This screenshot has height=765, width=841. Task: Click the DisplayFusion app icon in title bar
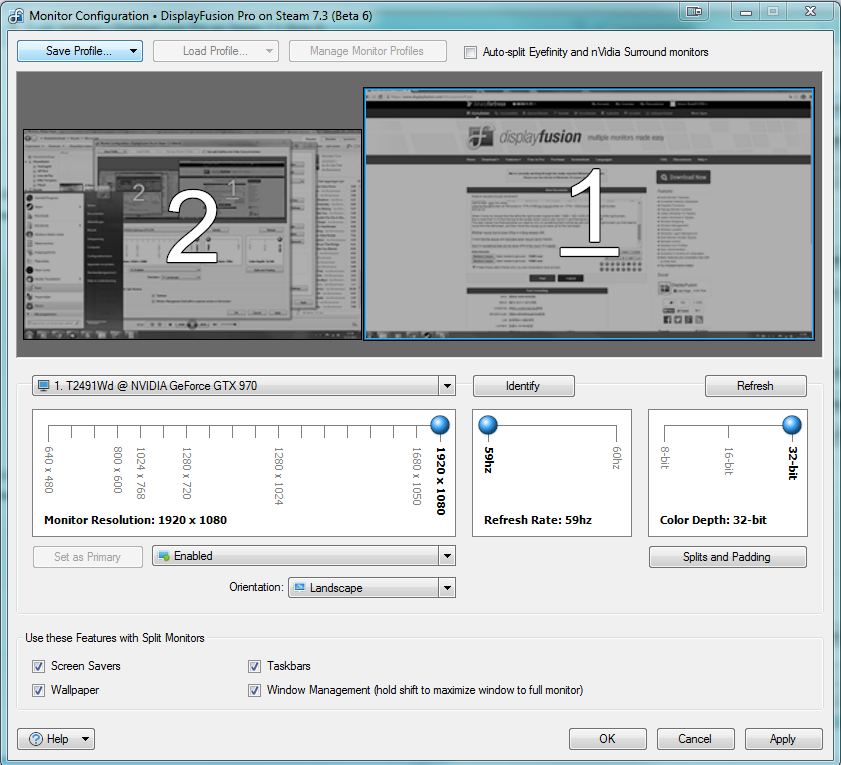tap(14, 16)
